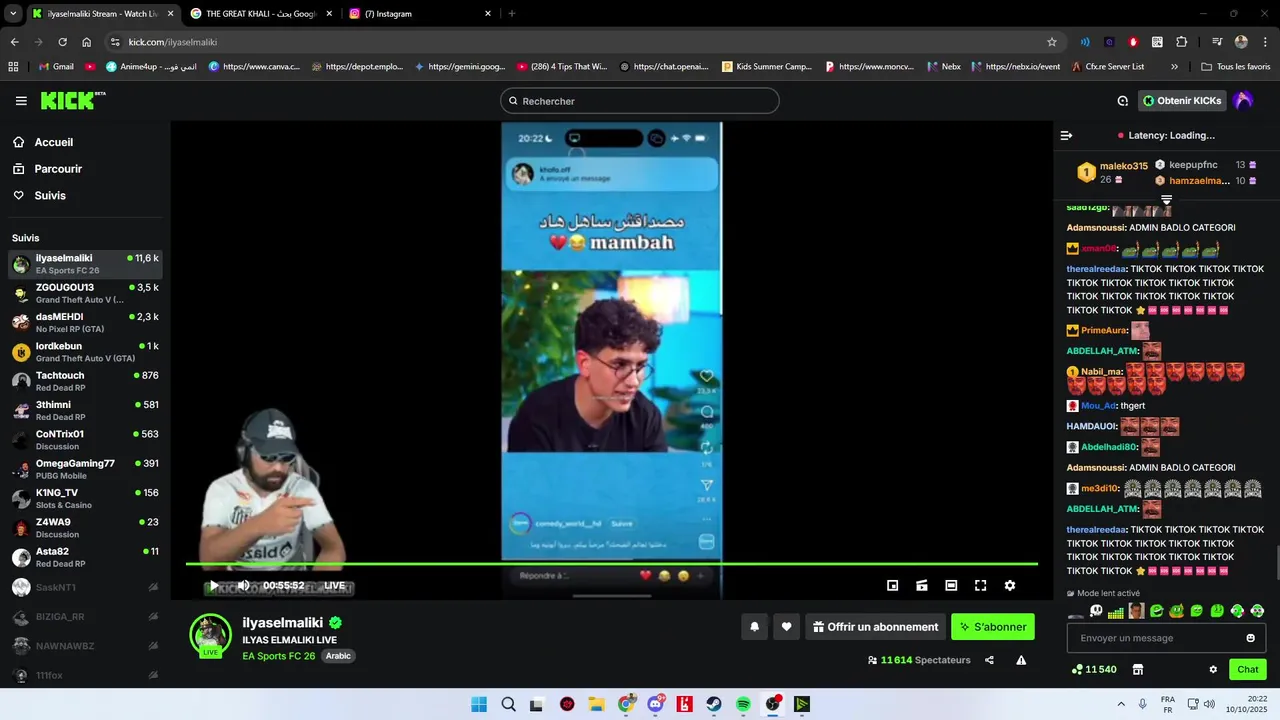This screenshot has width=1280, height=720.
Task: Reload the browser page
Action: point(62,42)
